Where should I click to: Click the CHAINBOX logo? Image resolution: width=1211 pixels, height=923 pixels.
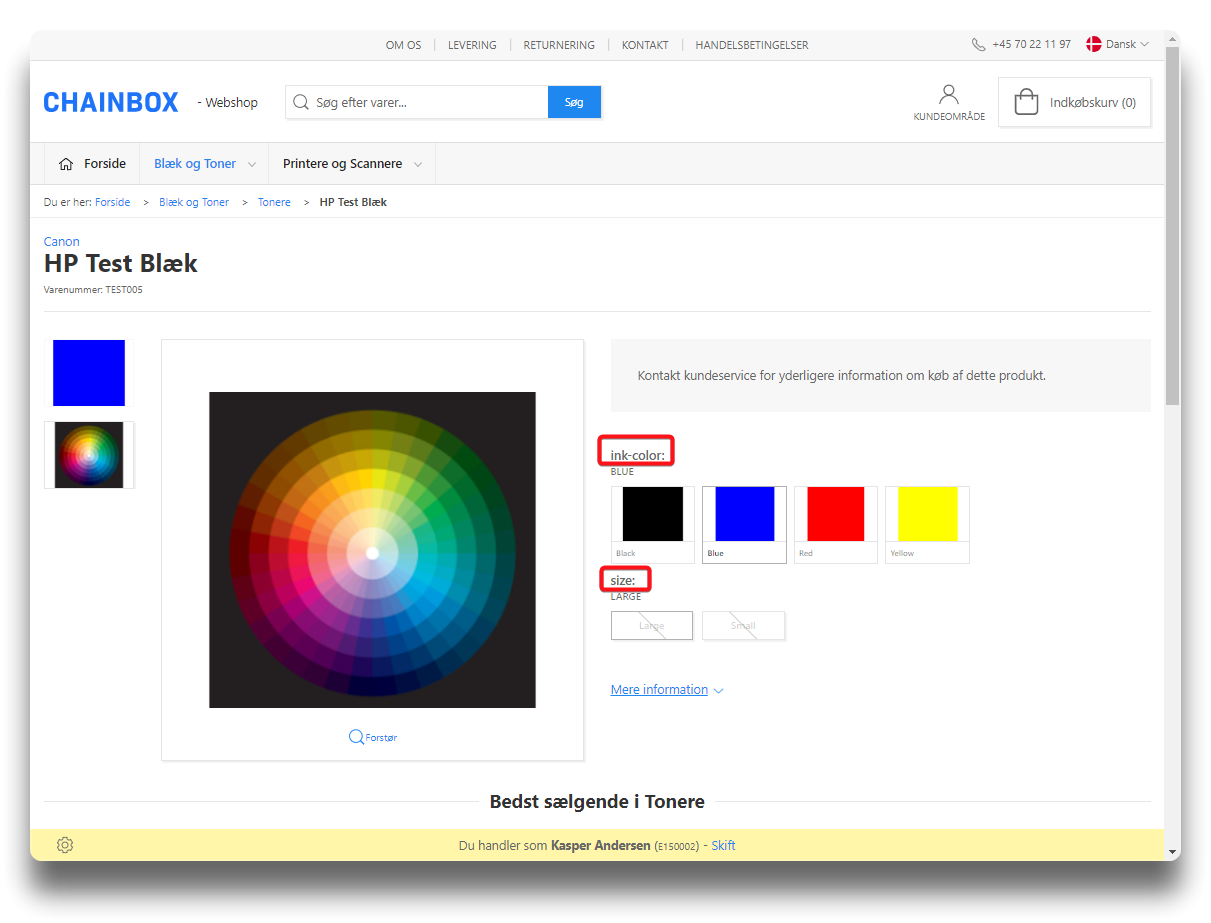(x=111, y=102)
